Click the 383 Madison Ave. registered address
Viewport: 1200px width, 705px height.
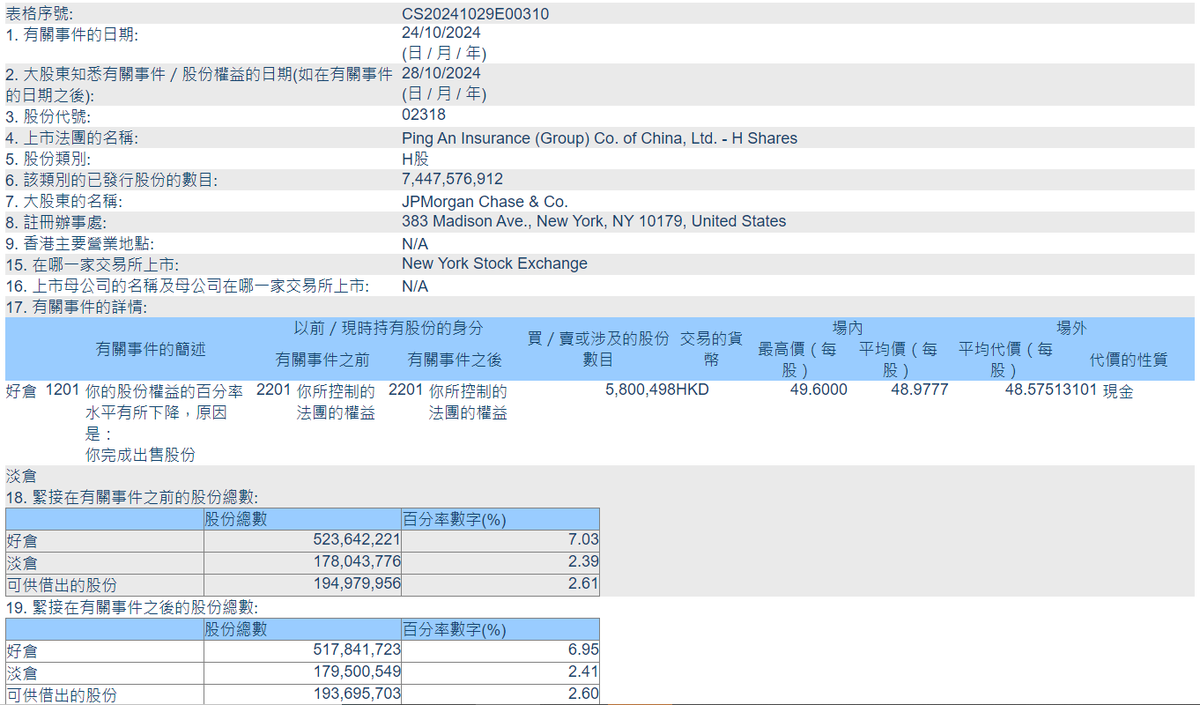pyautogui.click(x=594, y=221)
